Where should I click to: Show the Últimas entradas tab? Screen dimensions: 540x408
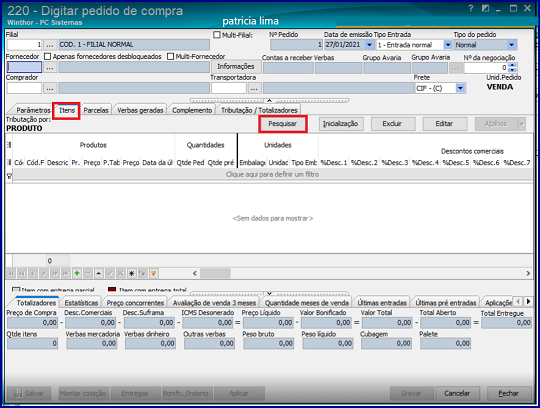point(382,303)
